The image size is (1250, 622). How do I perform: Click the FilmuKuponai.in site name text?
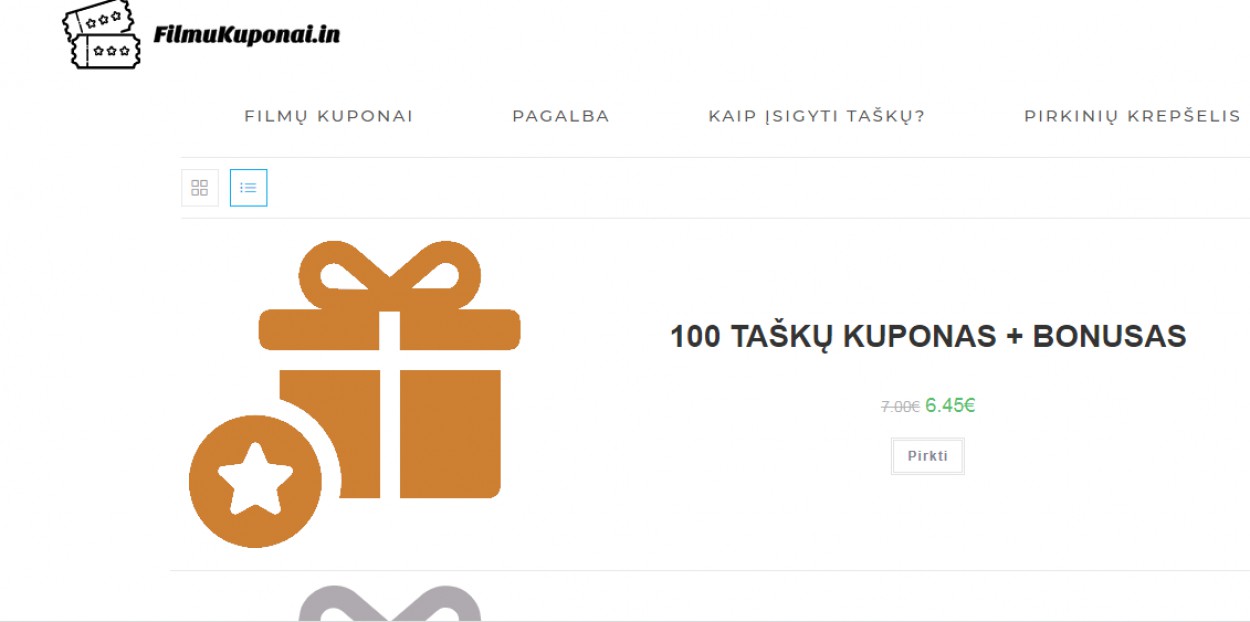(x=246, y=35)
